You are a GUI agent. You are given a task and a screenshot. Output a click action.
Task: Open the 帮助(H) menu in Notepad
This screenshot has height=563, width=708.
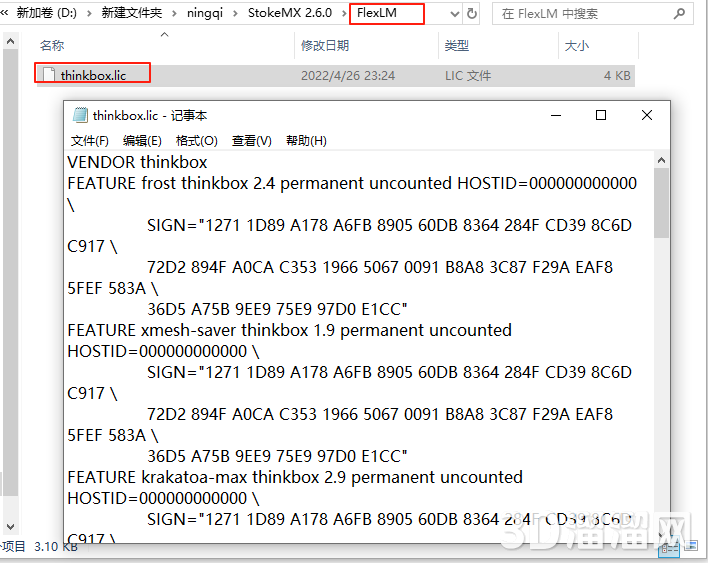pos(306,141)
